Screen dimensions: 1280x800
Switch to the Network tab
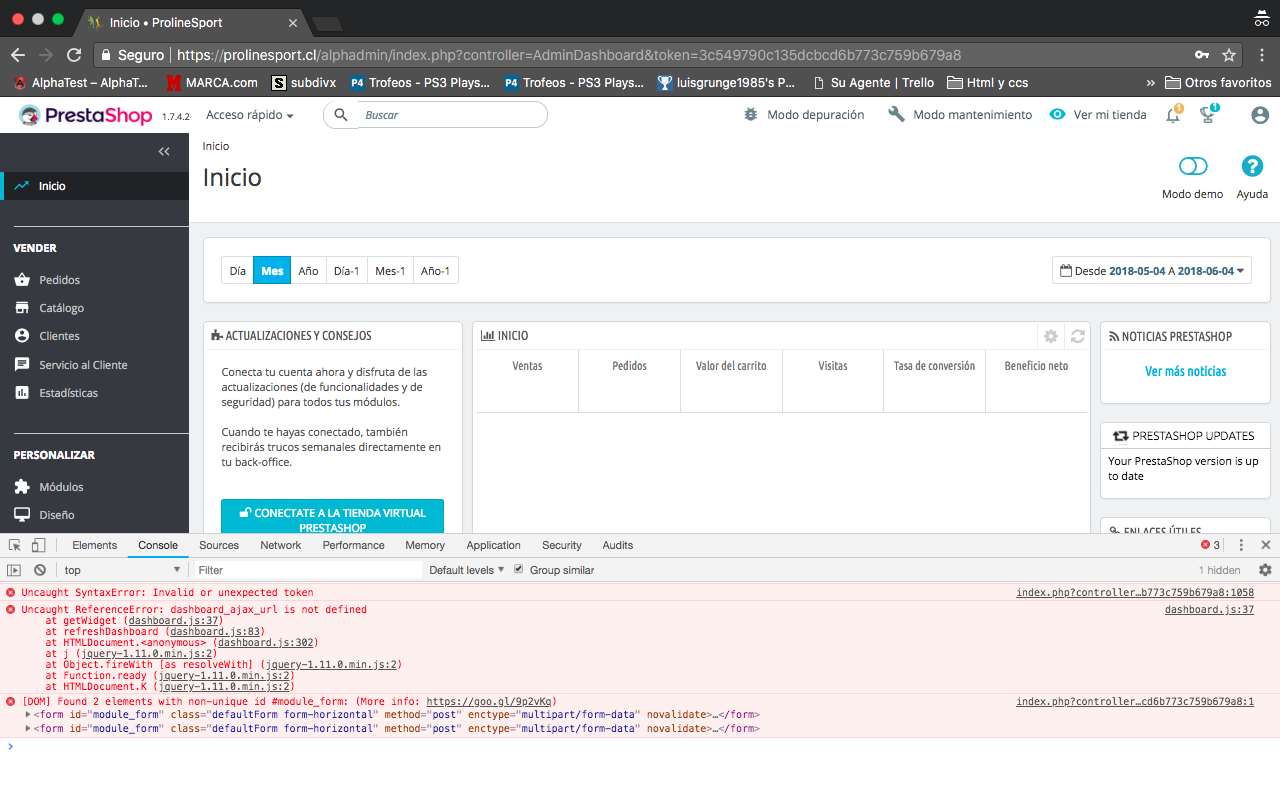click(280, 545)
